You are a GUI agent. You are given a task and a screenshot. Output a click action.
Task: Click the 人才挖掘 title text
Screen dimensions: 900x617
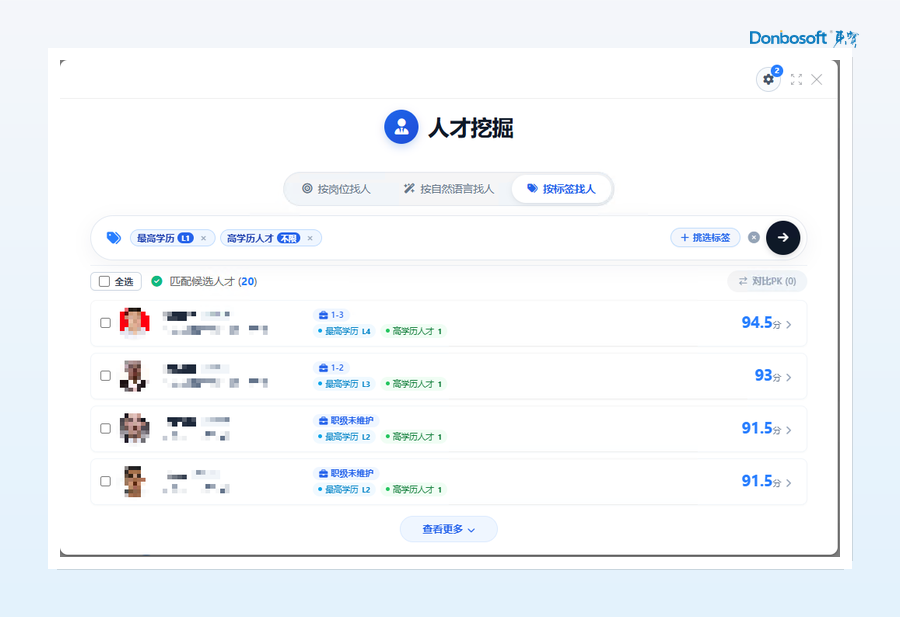click(471, 127)
